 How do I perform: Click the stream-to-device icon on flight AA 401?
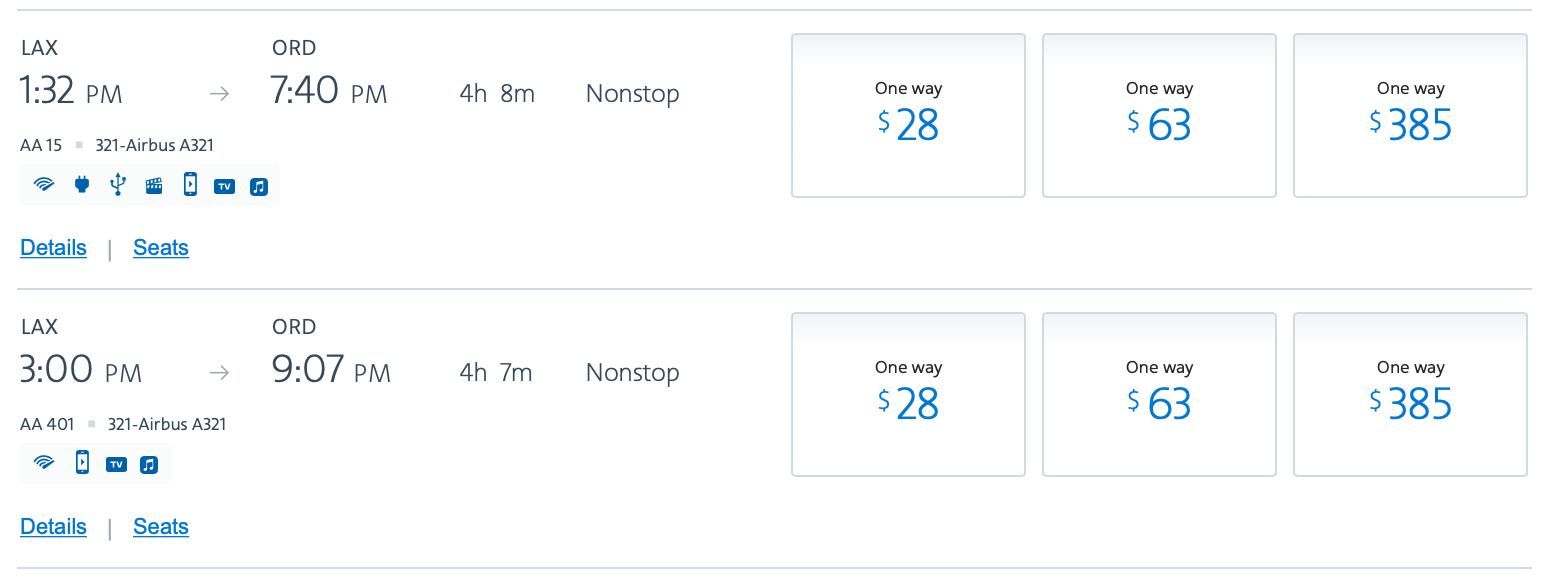point(81,463)
